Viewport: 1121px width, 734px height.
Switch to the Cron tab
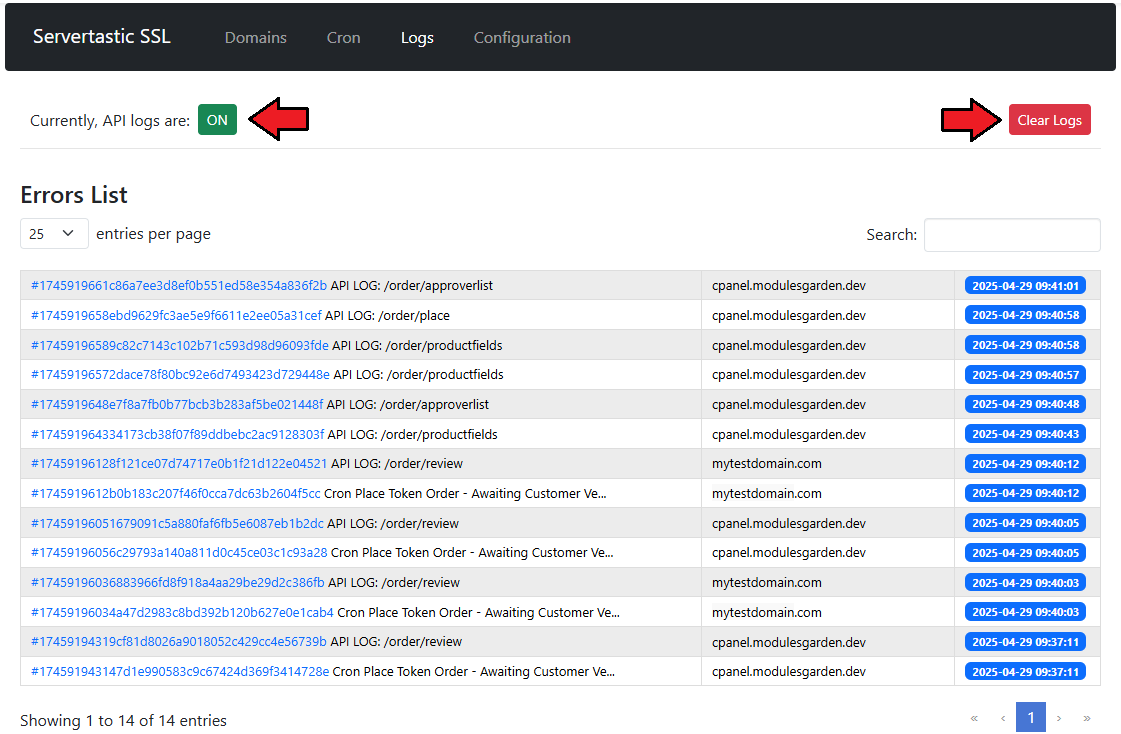[343, 38]
